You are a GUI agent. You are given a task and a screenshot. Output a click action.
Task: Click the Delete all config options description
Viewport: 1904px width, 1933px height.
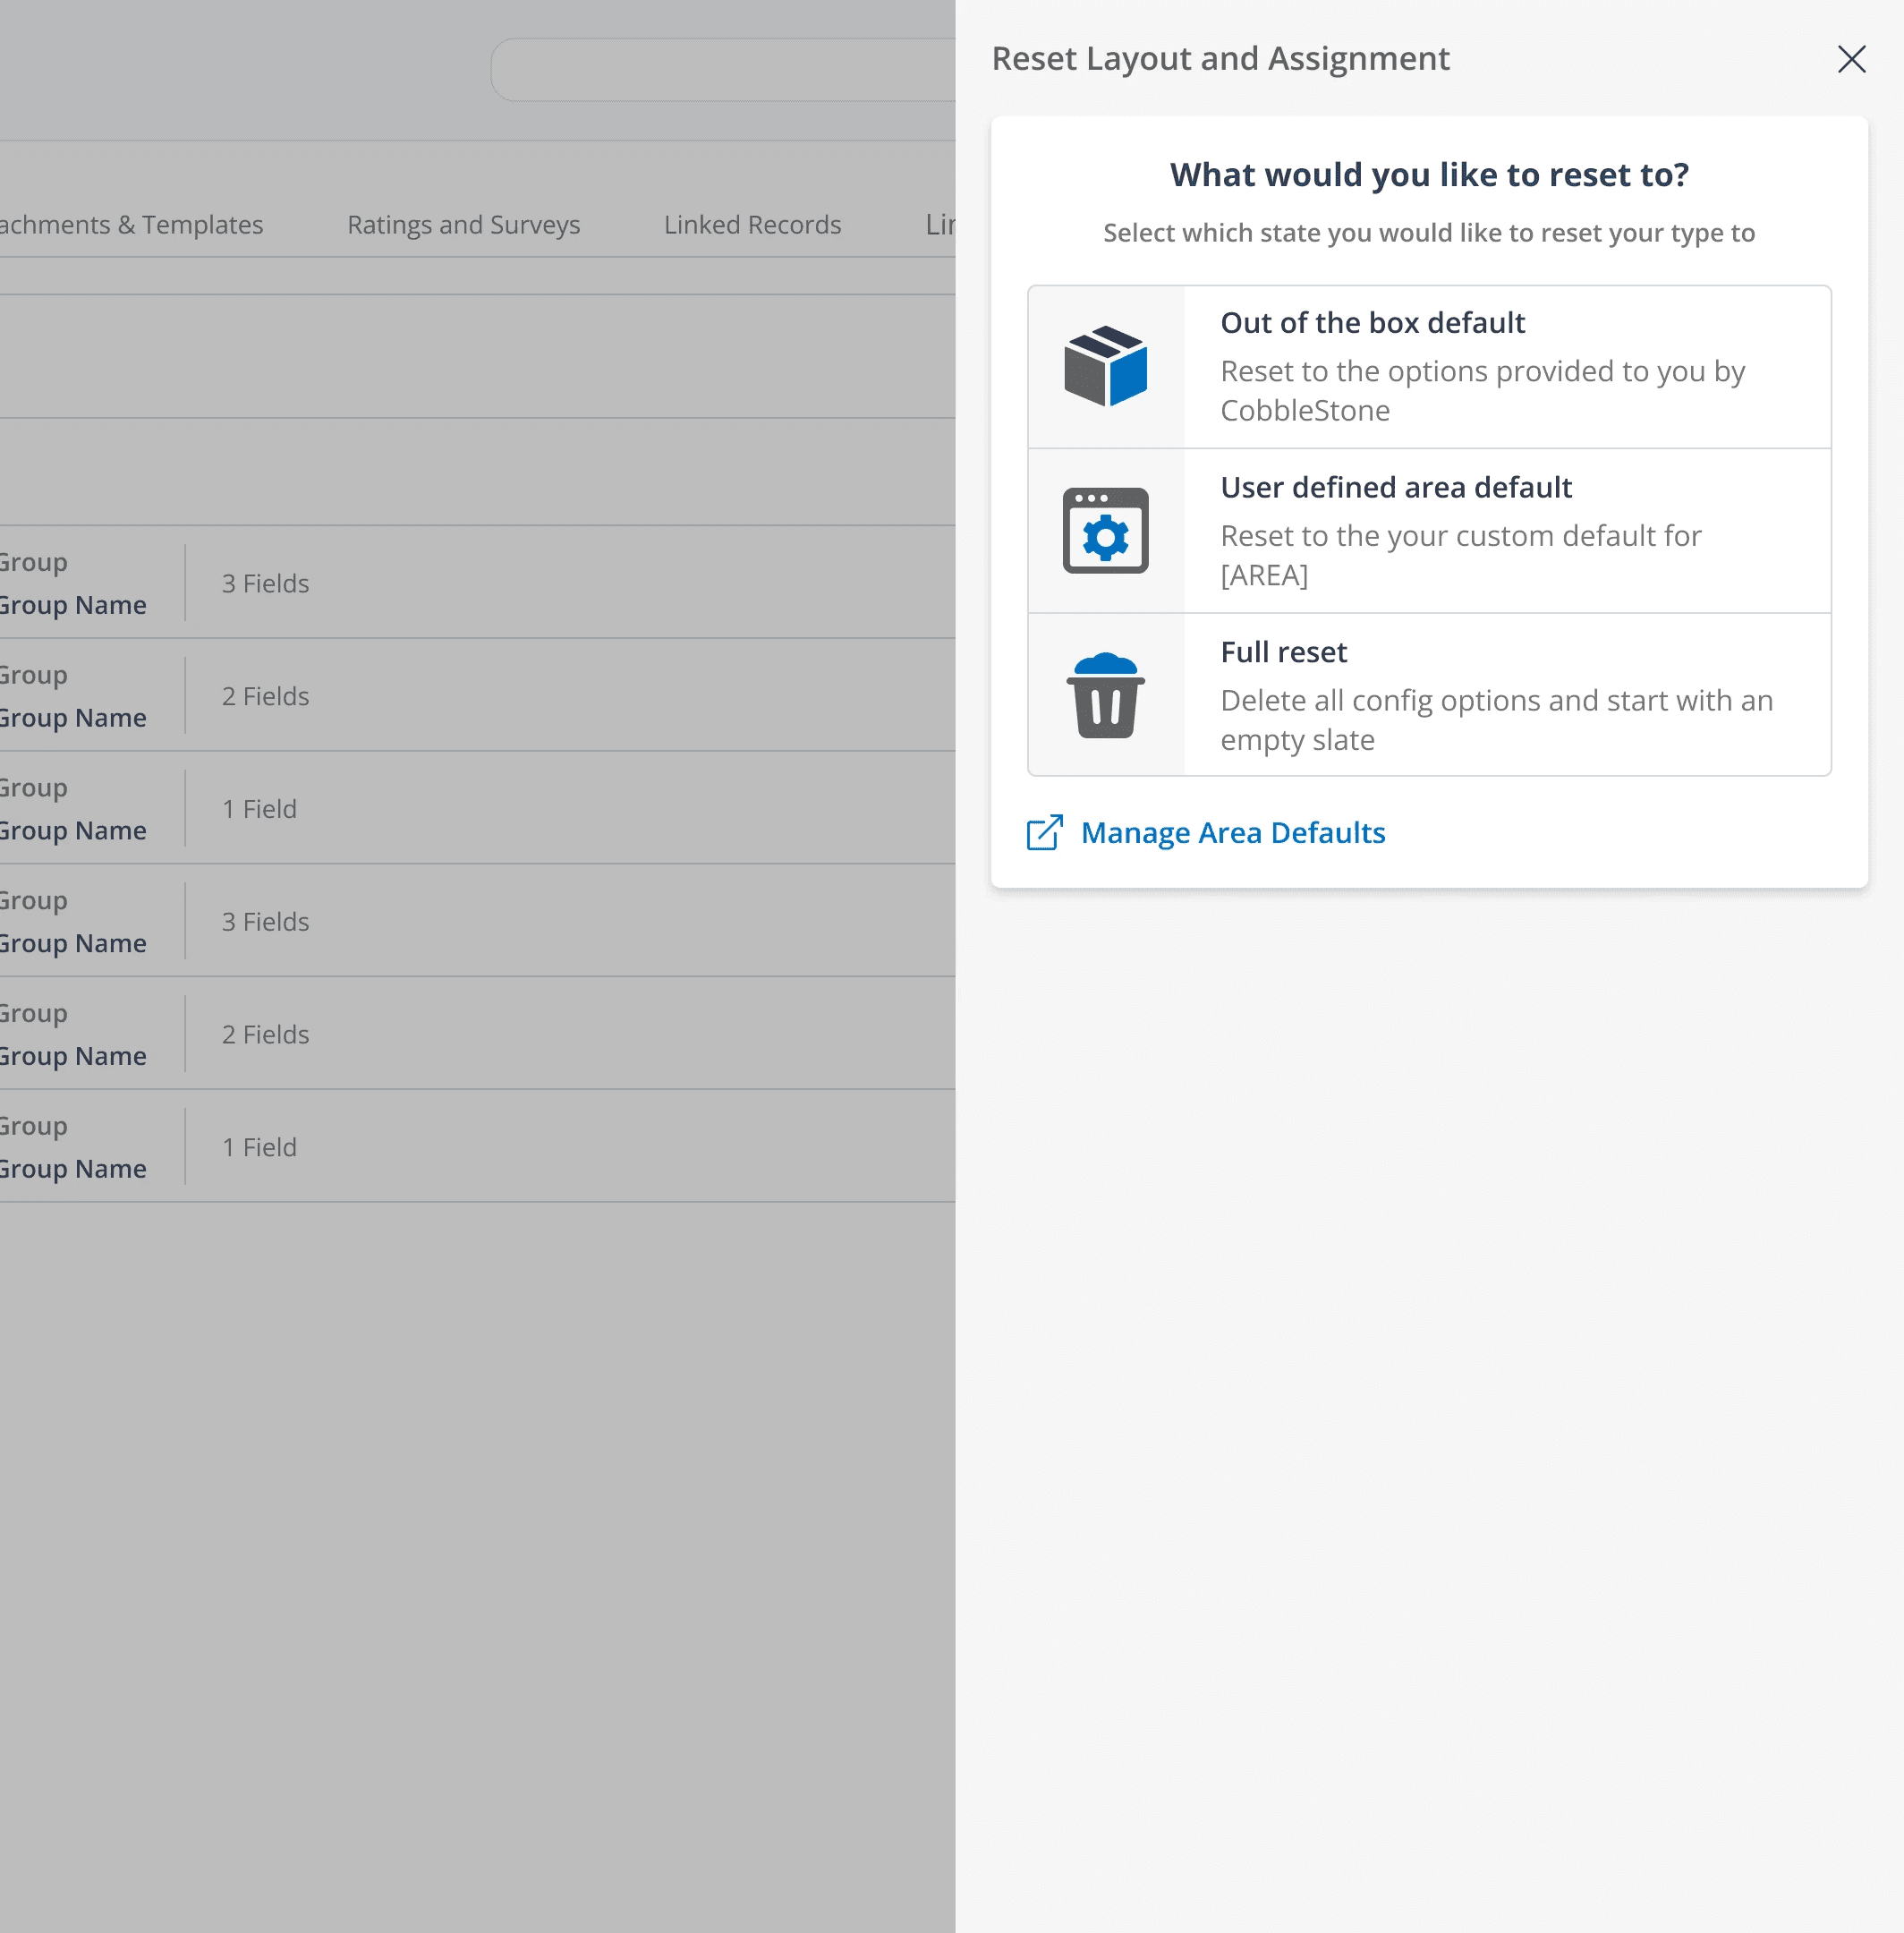(1496, 720)
